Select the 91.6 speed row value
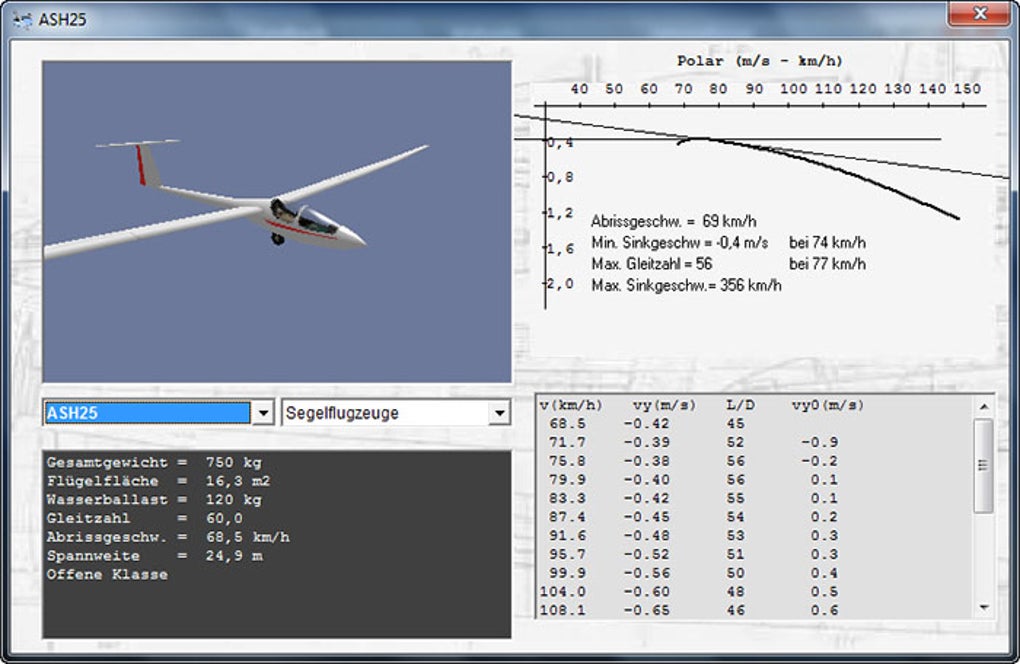This screenshot has width=1020, height=664. pos(567,536)
